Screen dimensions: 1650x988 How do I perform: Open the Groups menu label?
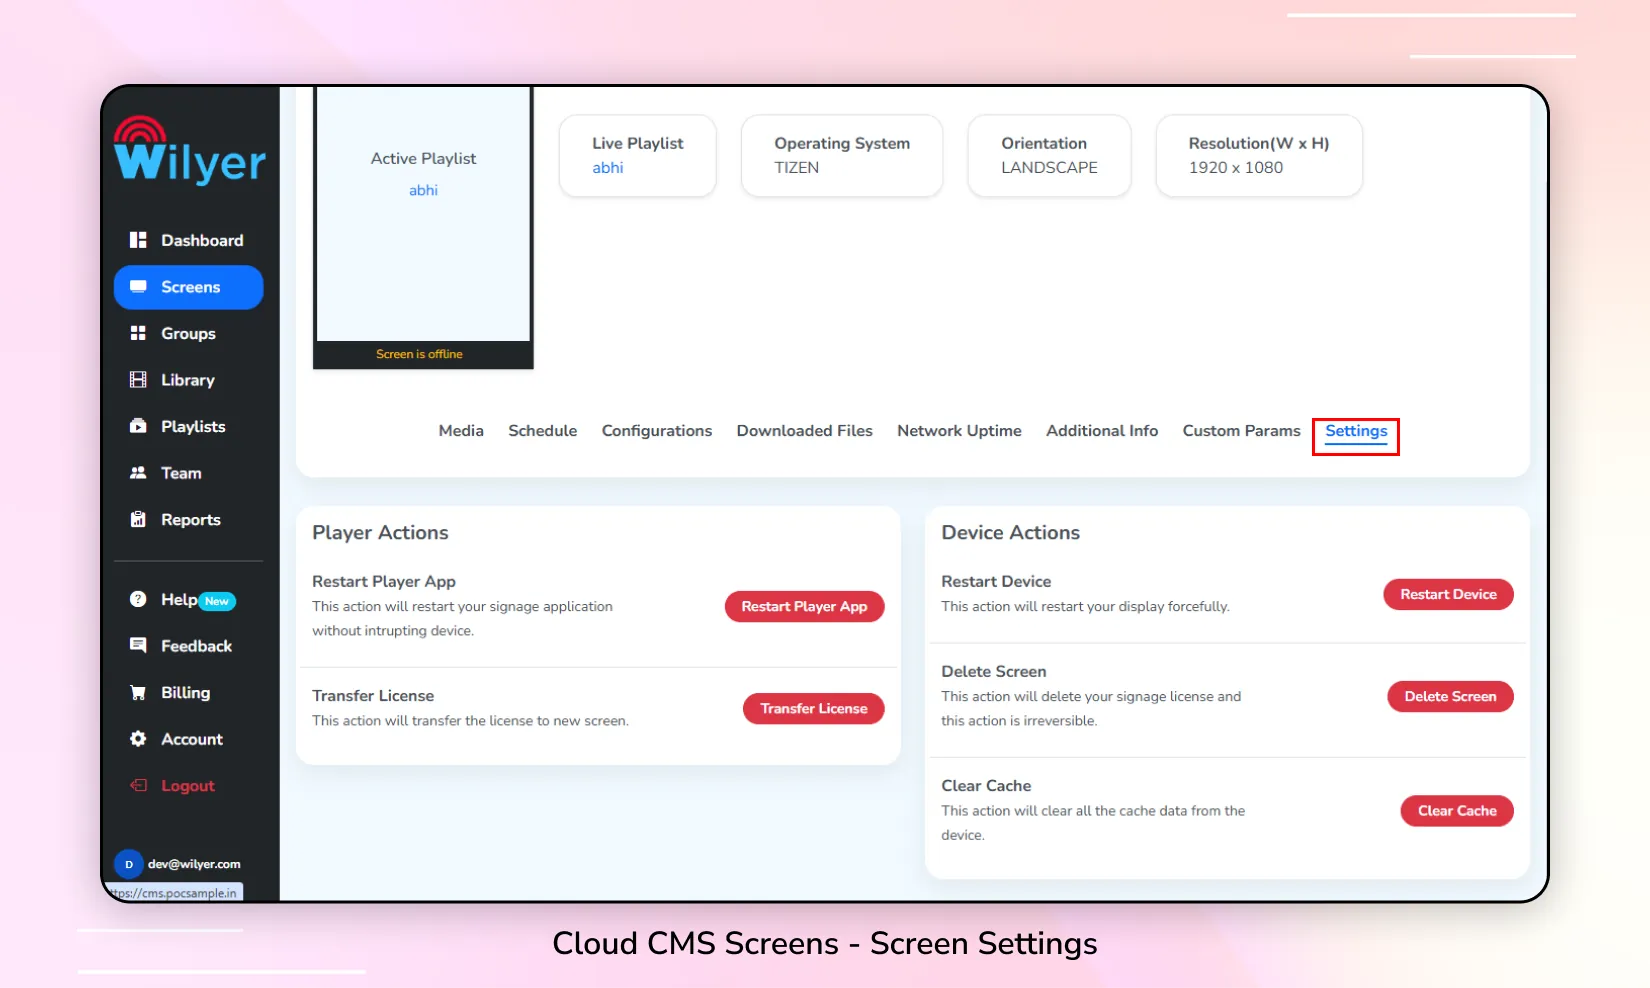tap(188, 333)
